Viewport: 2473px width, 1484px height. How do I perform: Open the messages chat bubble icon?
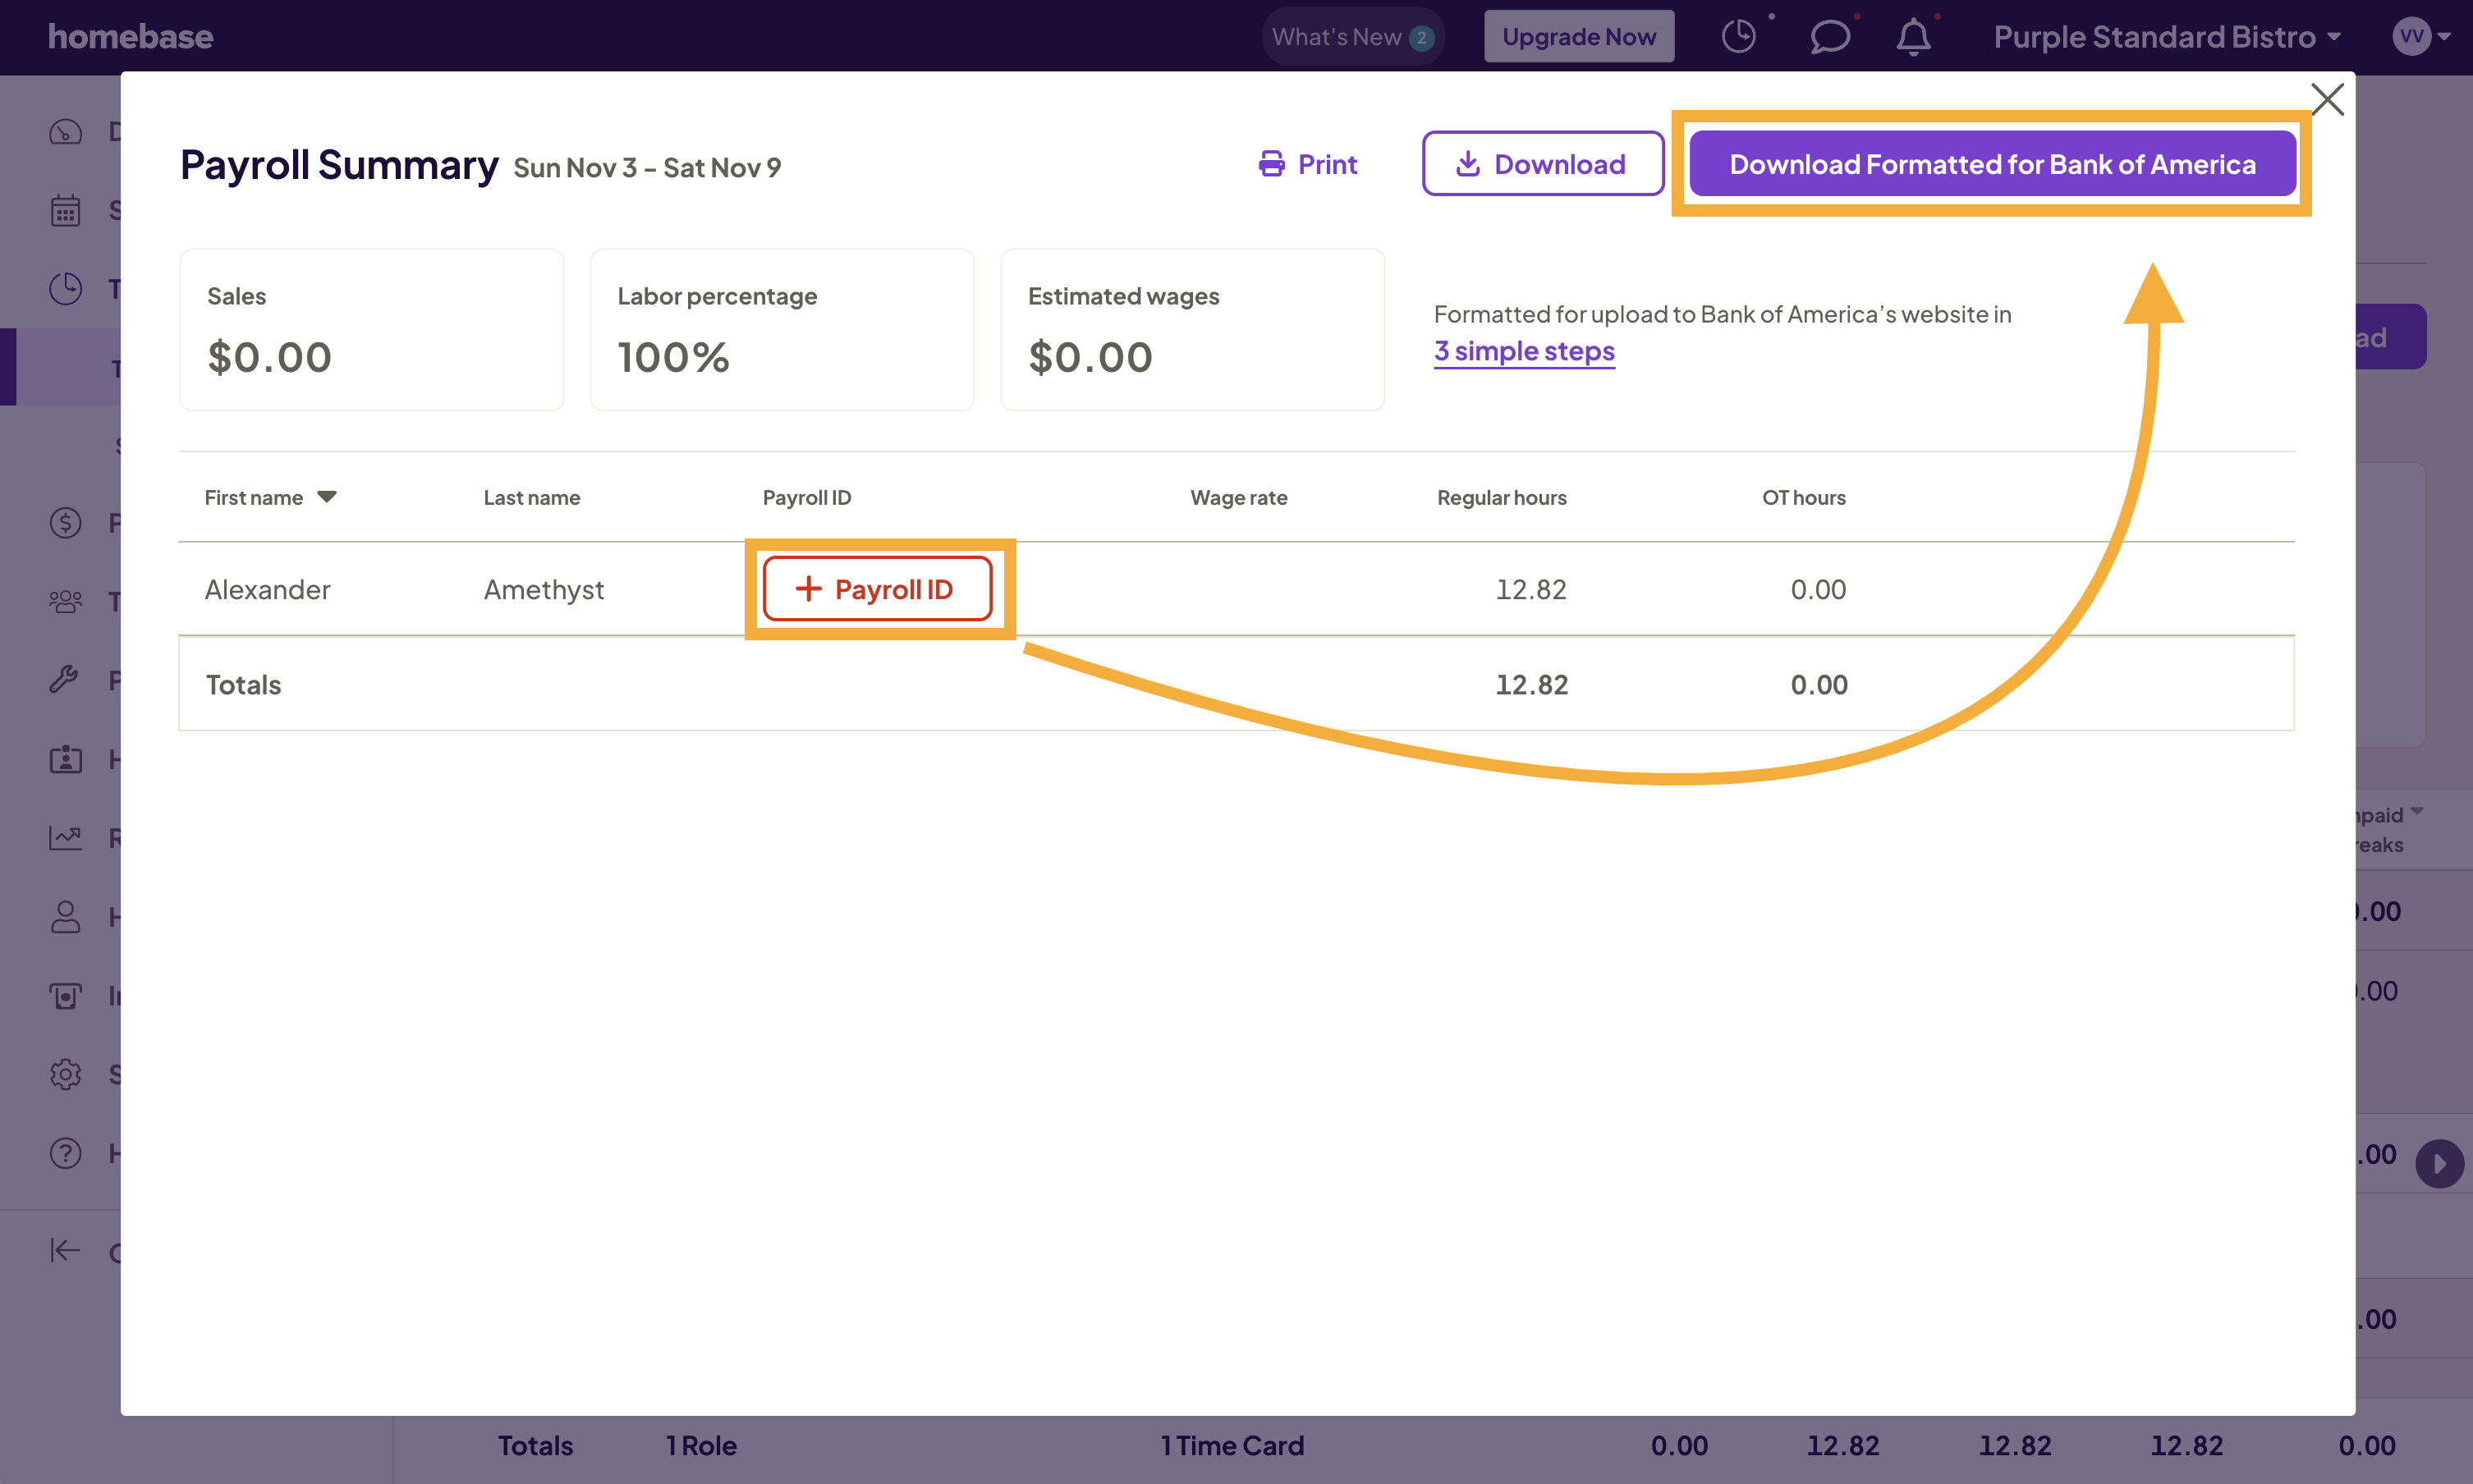(x=1829, y=37)
